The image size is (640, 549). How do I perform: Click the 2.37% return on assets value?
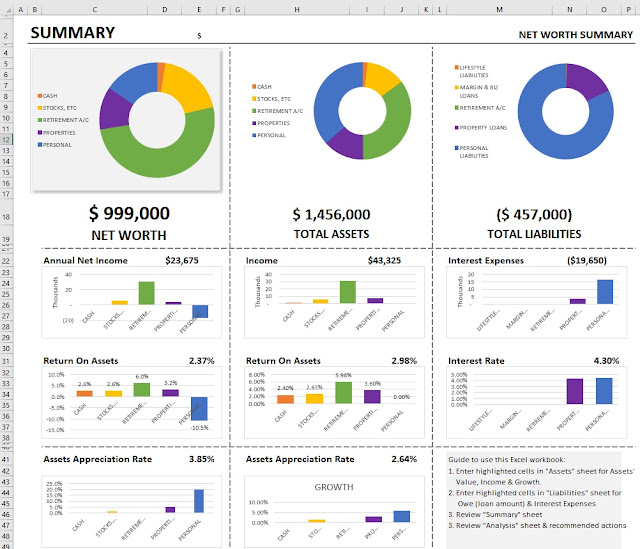pyautogui.click(x=201, y=361)
